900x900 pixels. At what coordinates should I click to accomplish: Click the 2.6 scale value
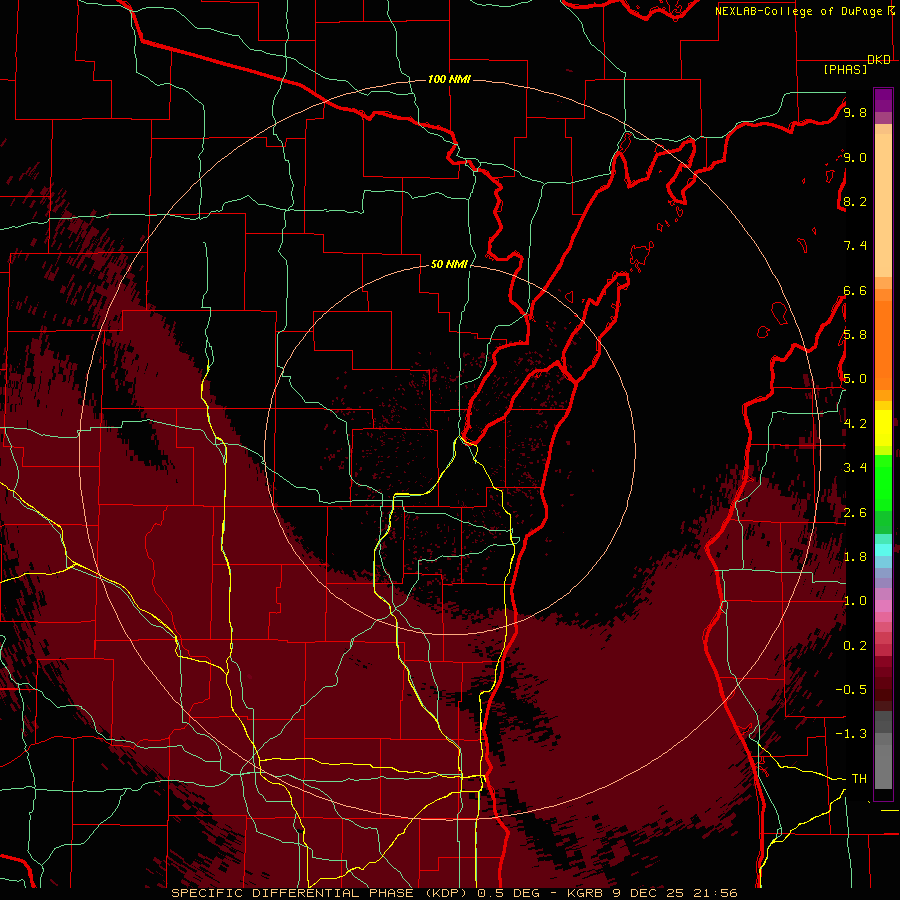855,513
